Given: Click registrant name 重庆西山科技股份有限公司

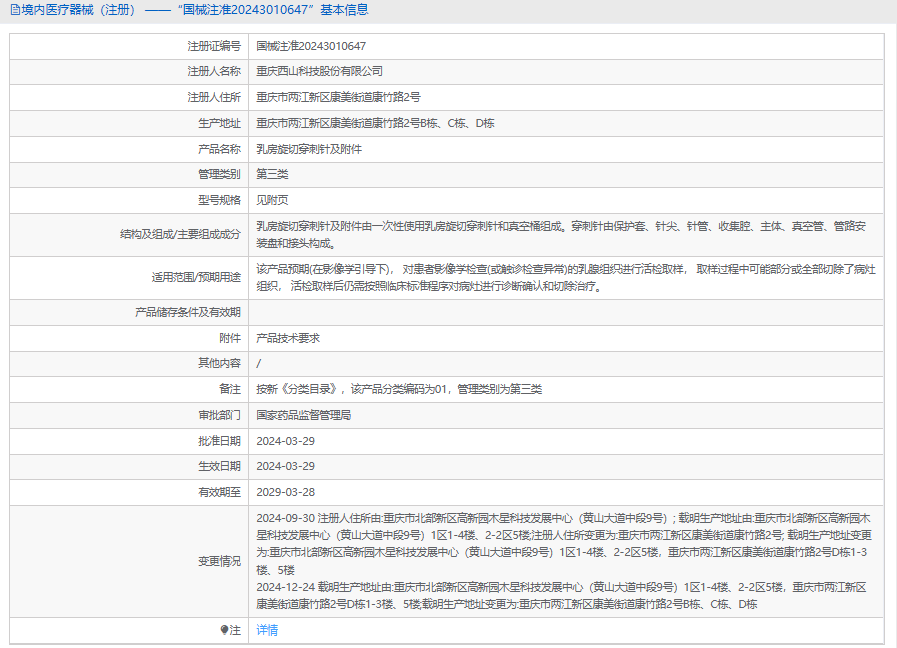Looking at the screenshot, I should [x=319, y=72].
